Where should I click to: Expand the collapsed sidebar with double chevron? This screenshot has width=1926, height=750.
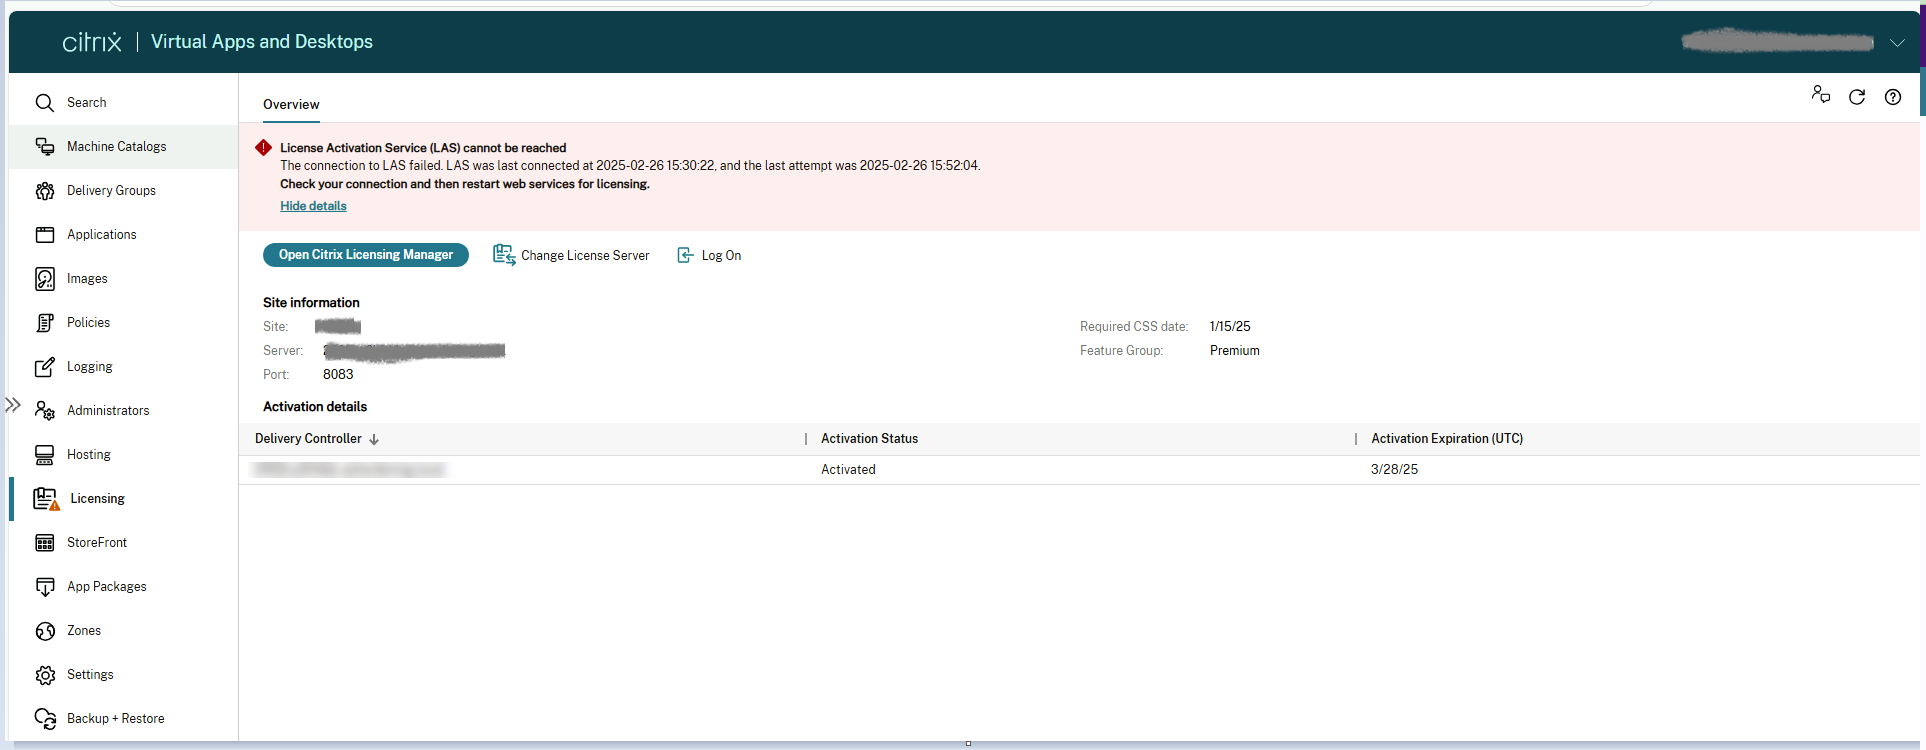click(13, 405)
